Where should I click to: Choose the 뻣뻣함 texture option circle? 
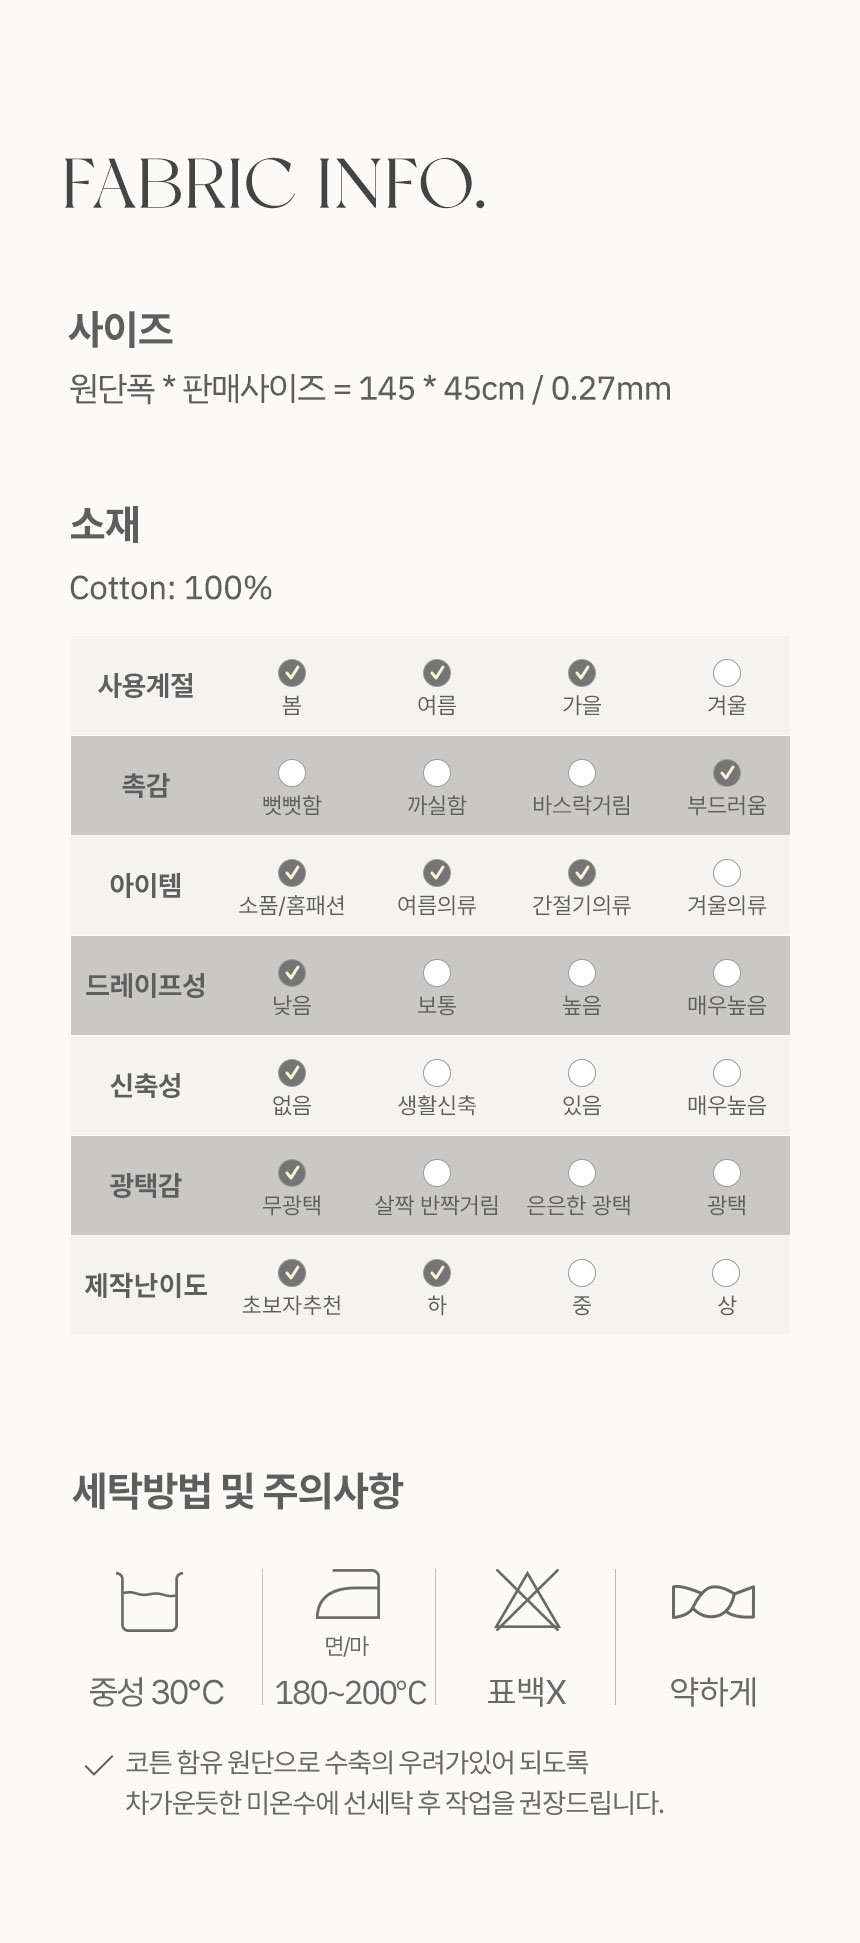(292, 773)
